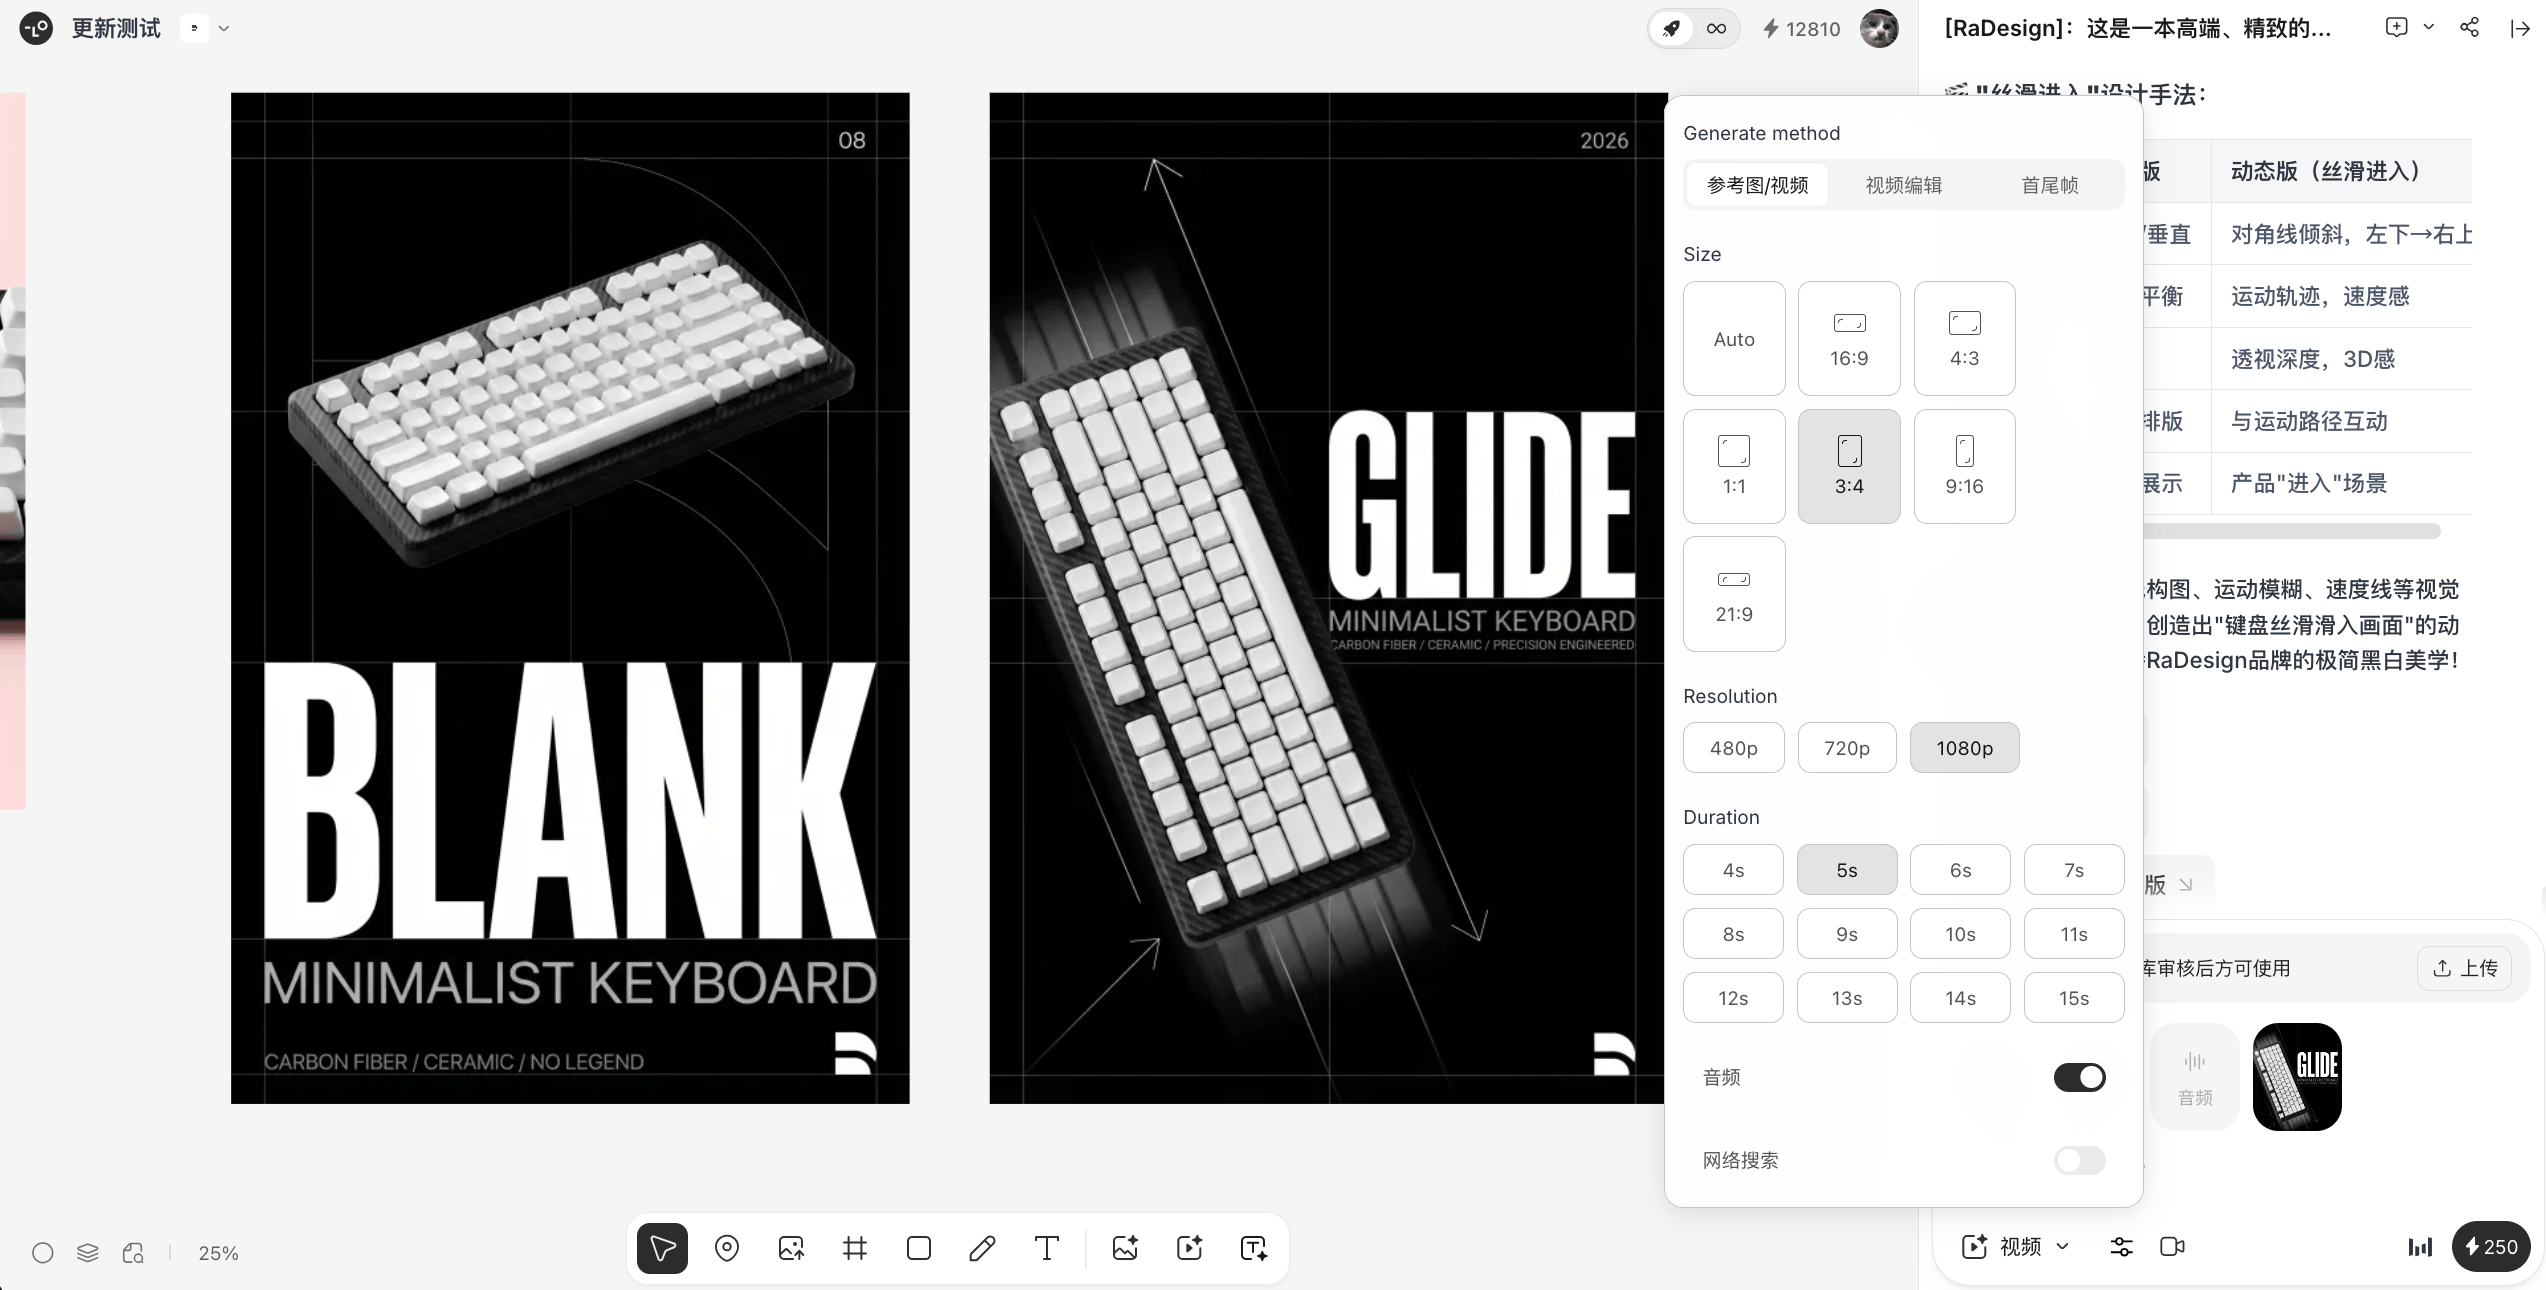Open the AI text generator tool
Screen dimensions: 2546x1290
tap(1253, 1248)
